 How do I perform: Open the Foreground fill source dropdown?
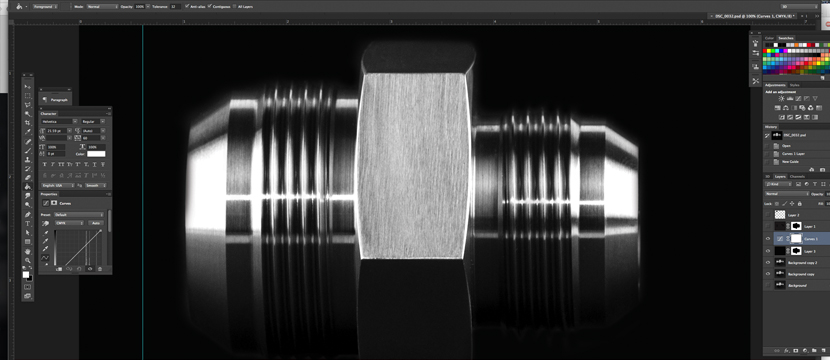click(46, 7)
